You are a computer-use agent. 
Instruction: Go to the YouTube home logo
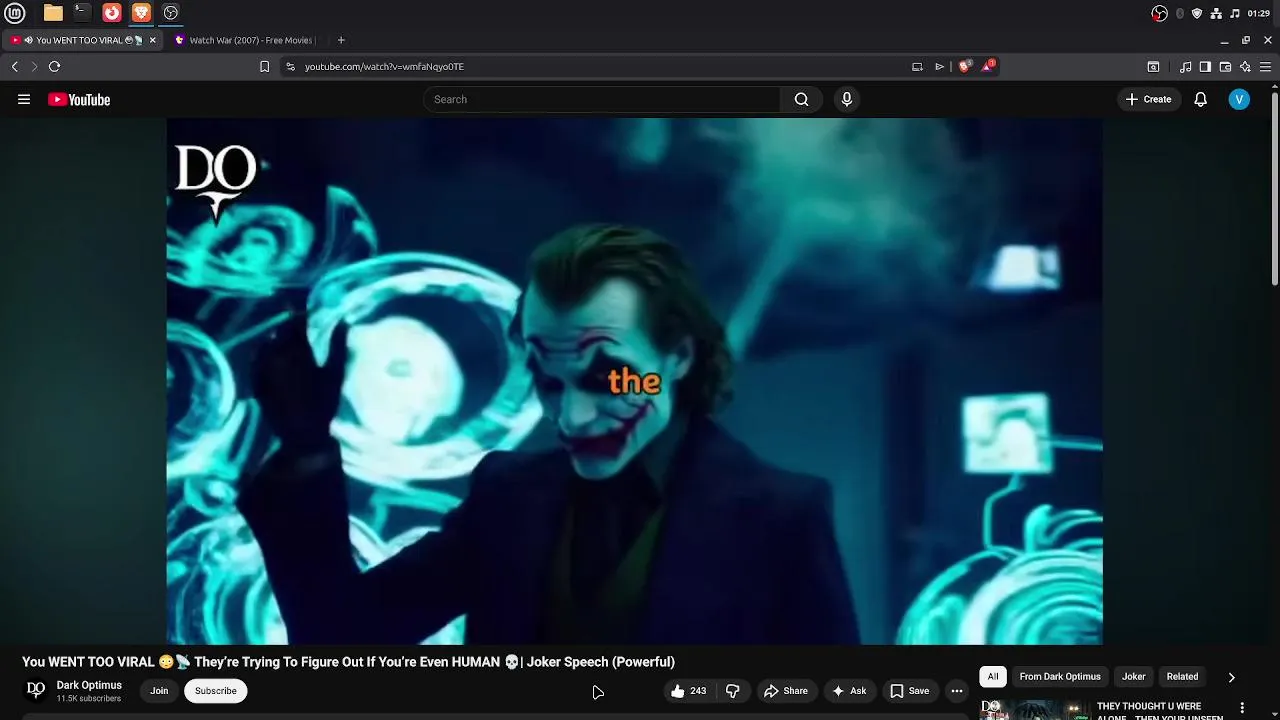point(79,99)
